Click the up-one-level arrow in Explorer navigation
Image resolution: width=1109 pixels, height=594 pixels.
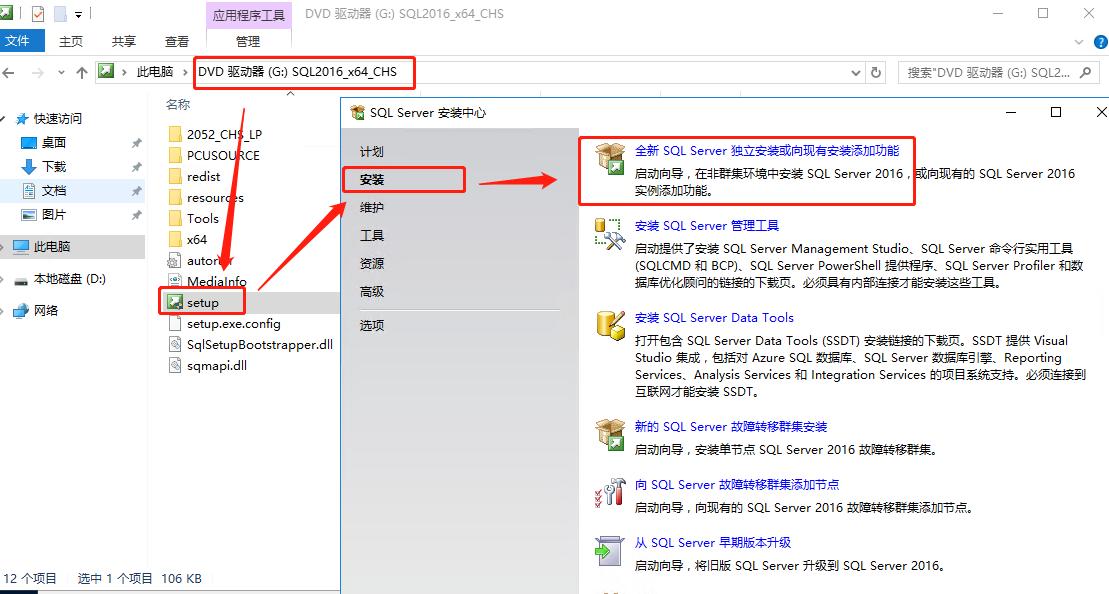82,72
